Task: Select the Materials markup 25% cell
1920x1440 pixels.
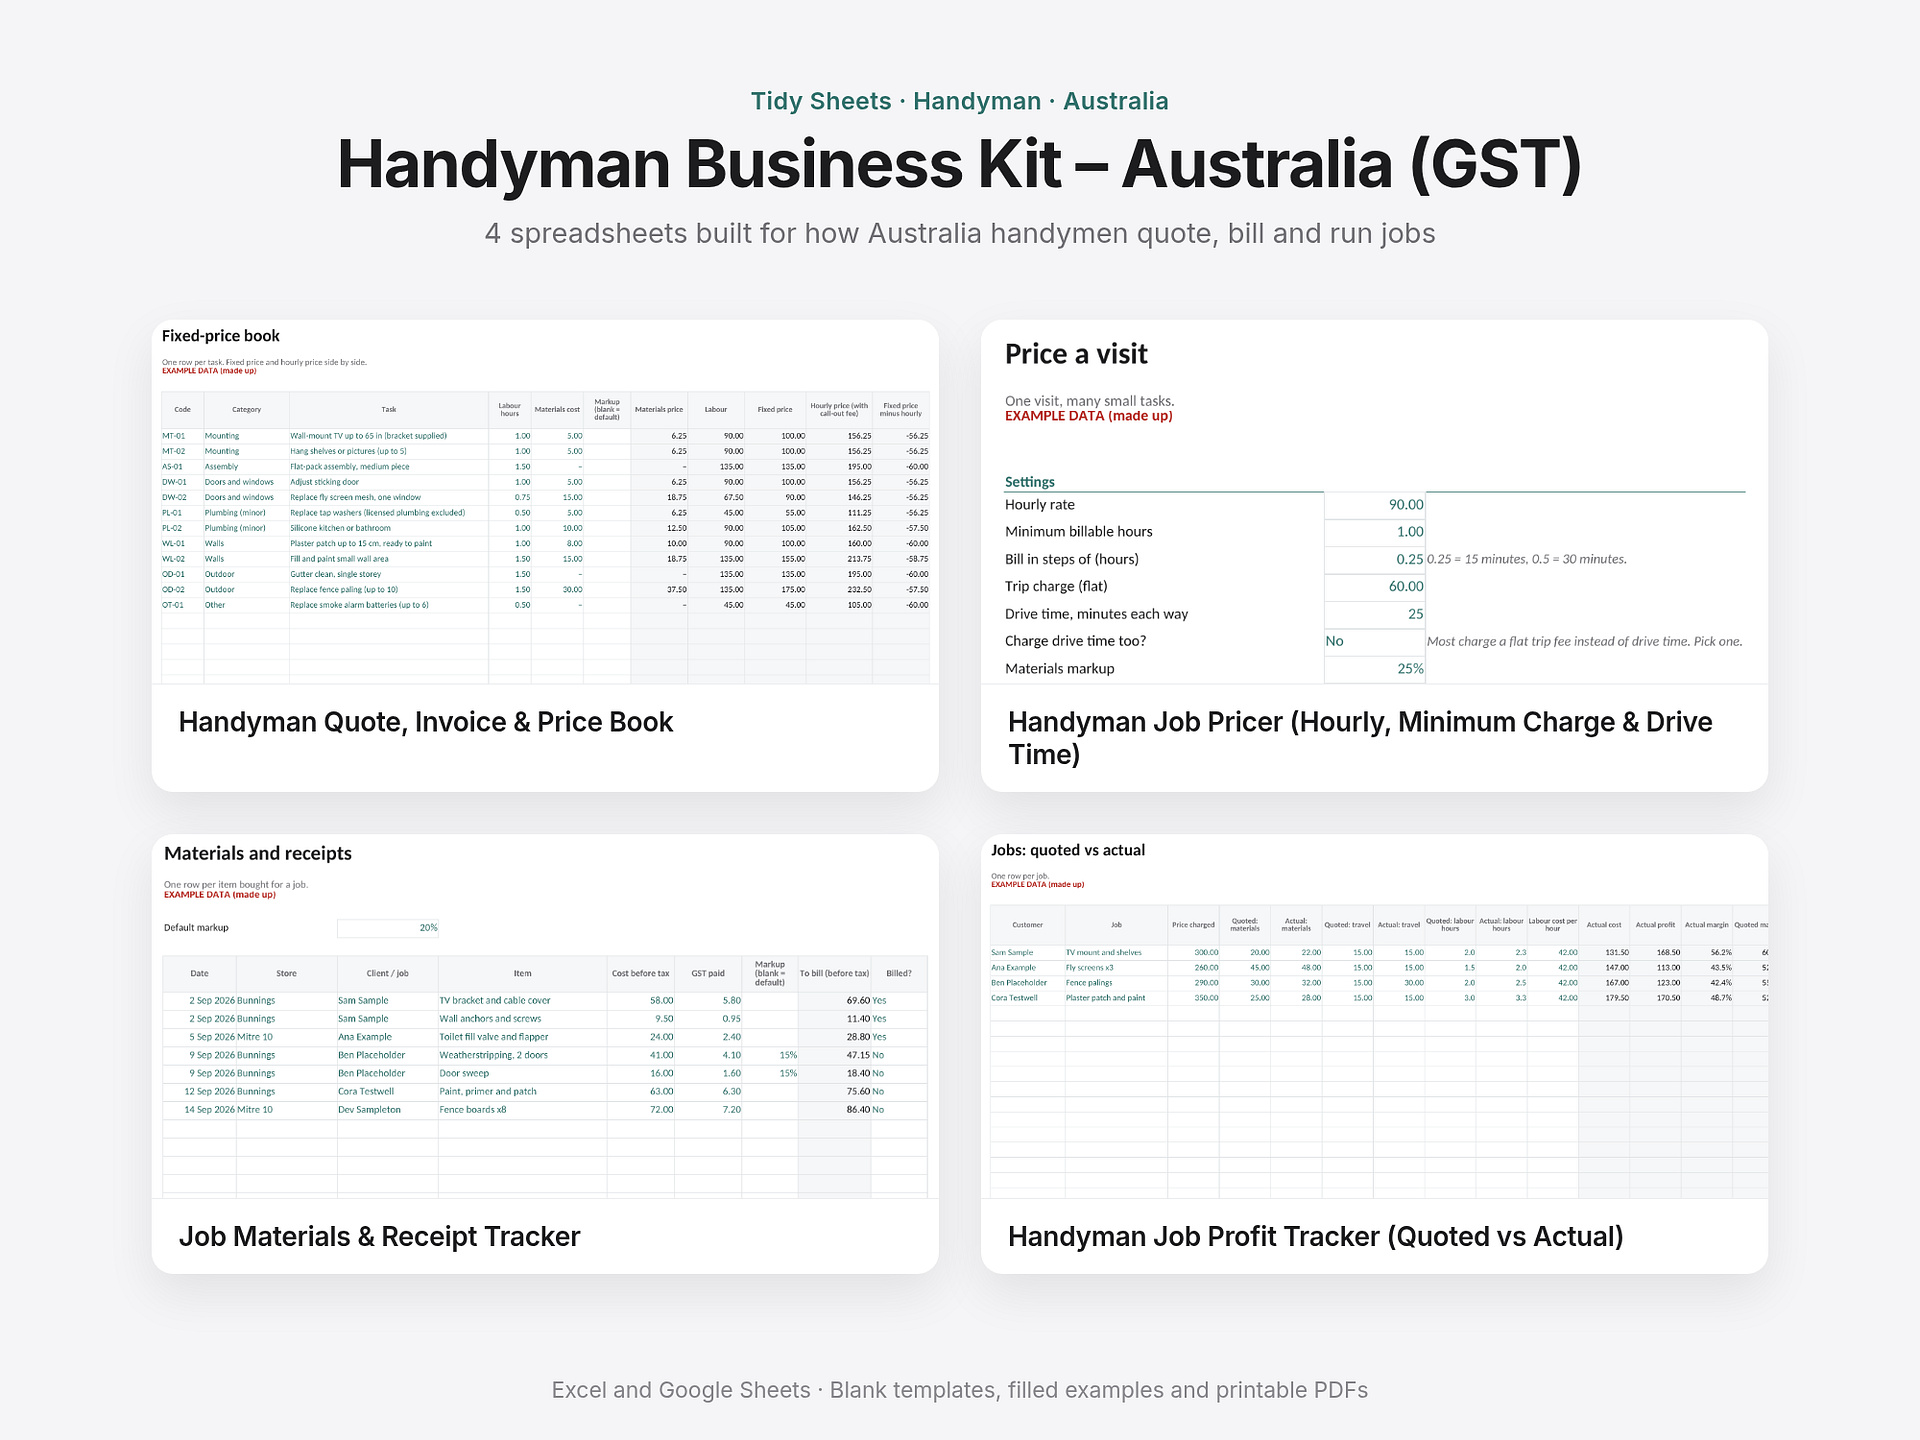Action: point(1375,669)
